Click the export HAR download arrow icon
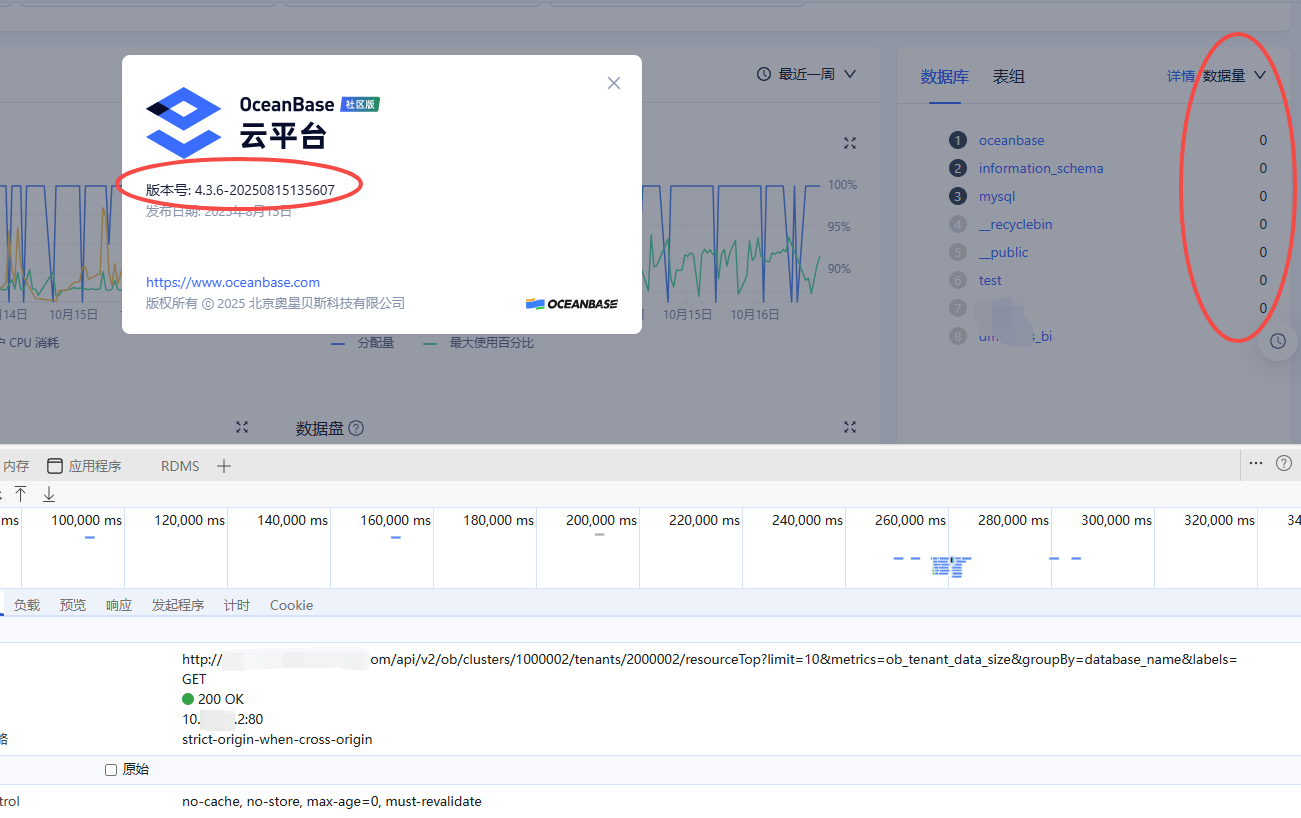The width and height of the screenshot is (1301, 818). pyautogui.click(x=49, y=494)
